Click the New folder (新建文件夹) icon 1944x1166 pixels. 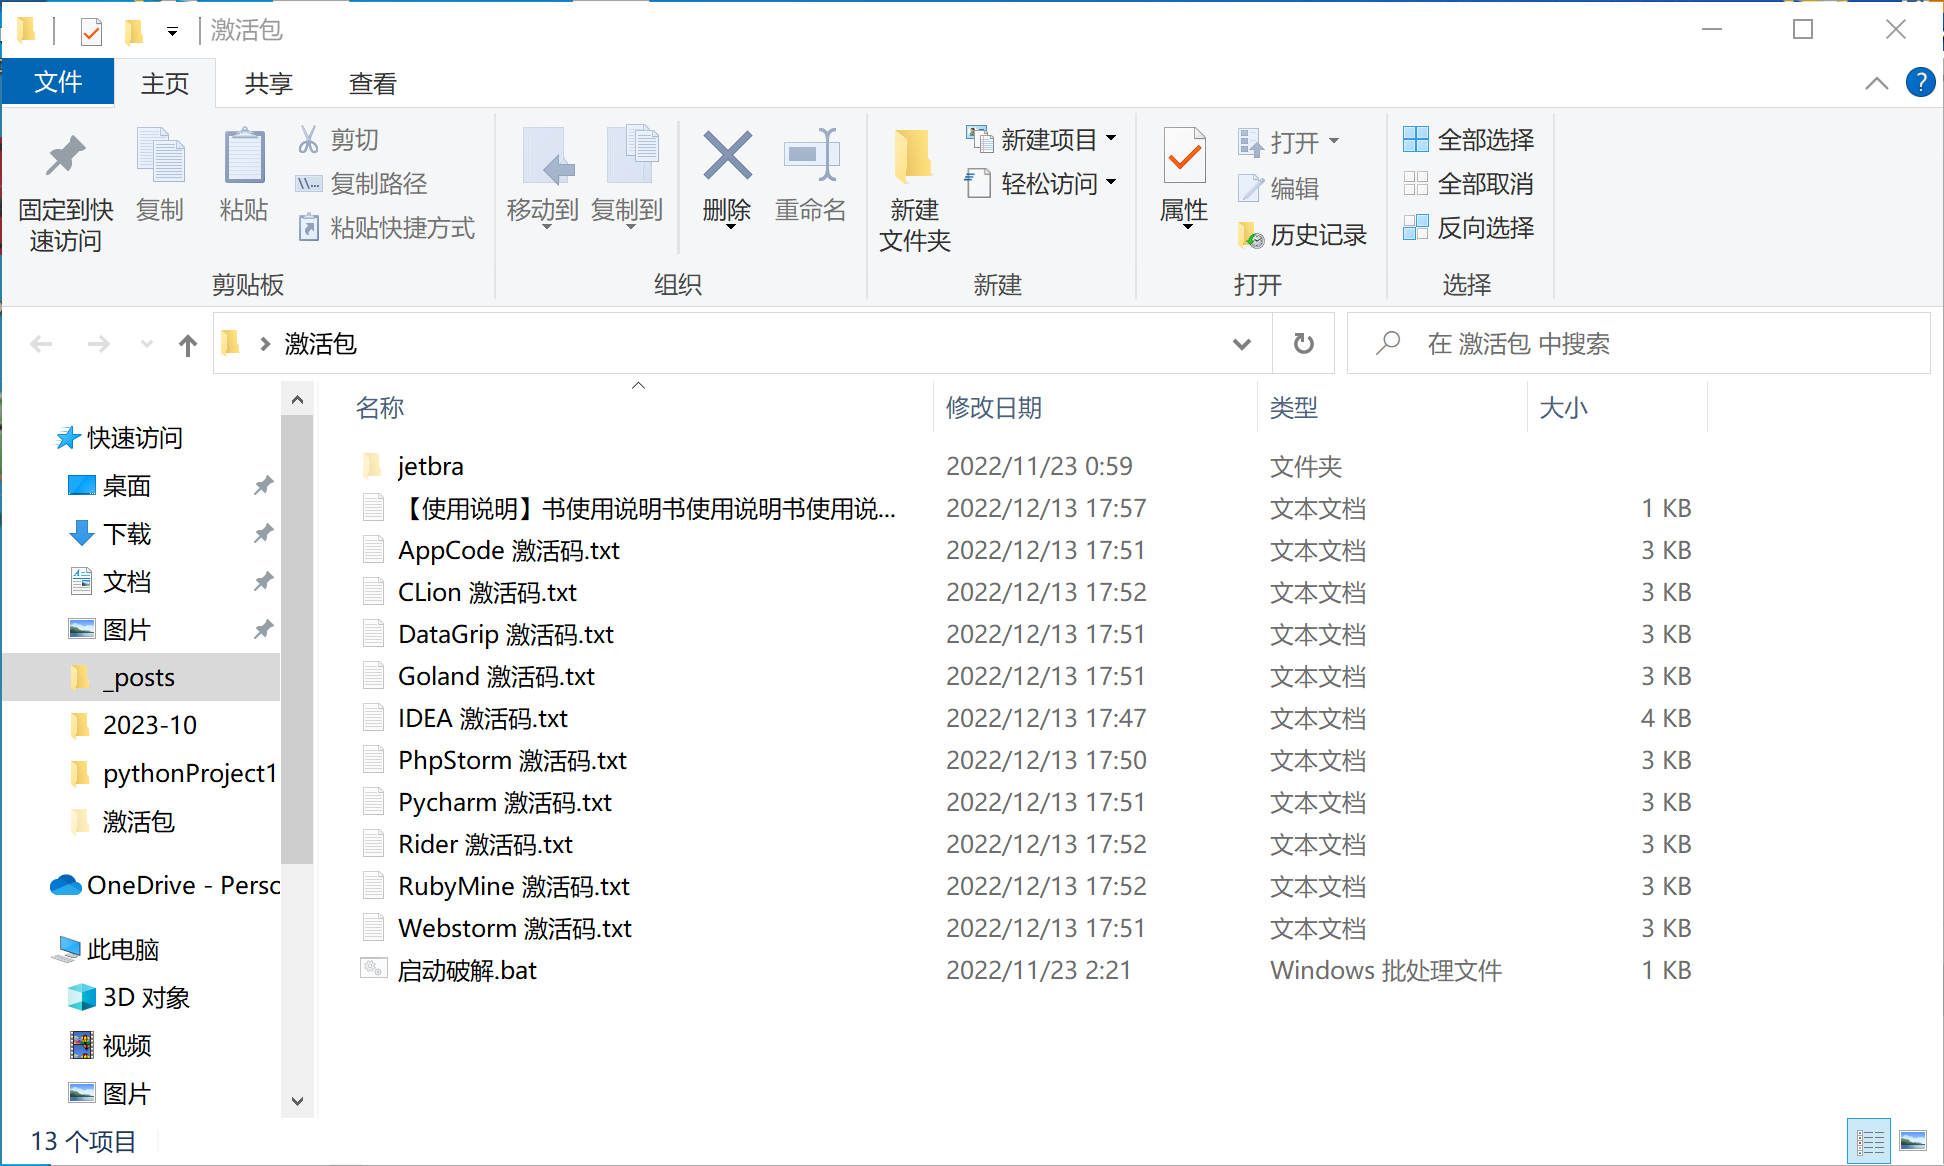coord(913,157)
